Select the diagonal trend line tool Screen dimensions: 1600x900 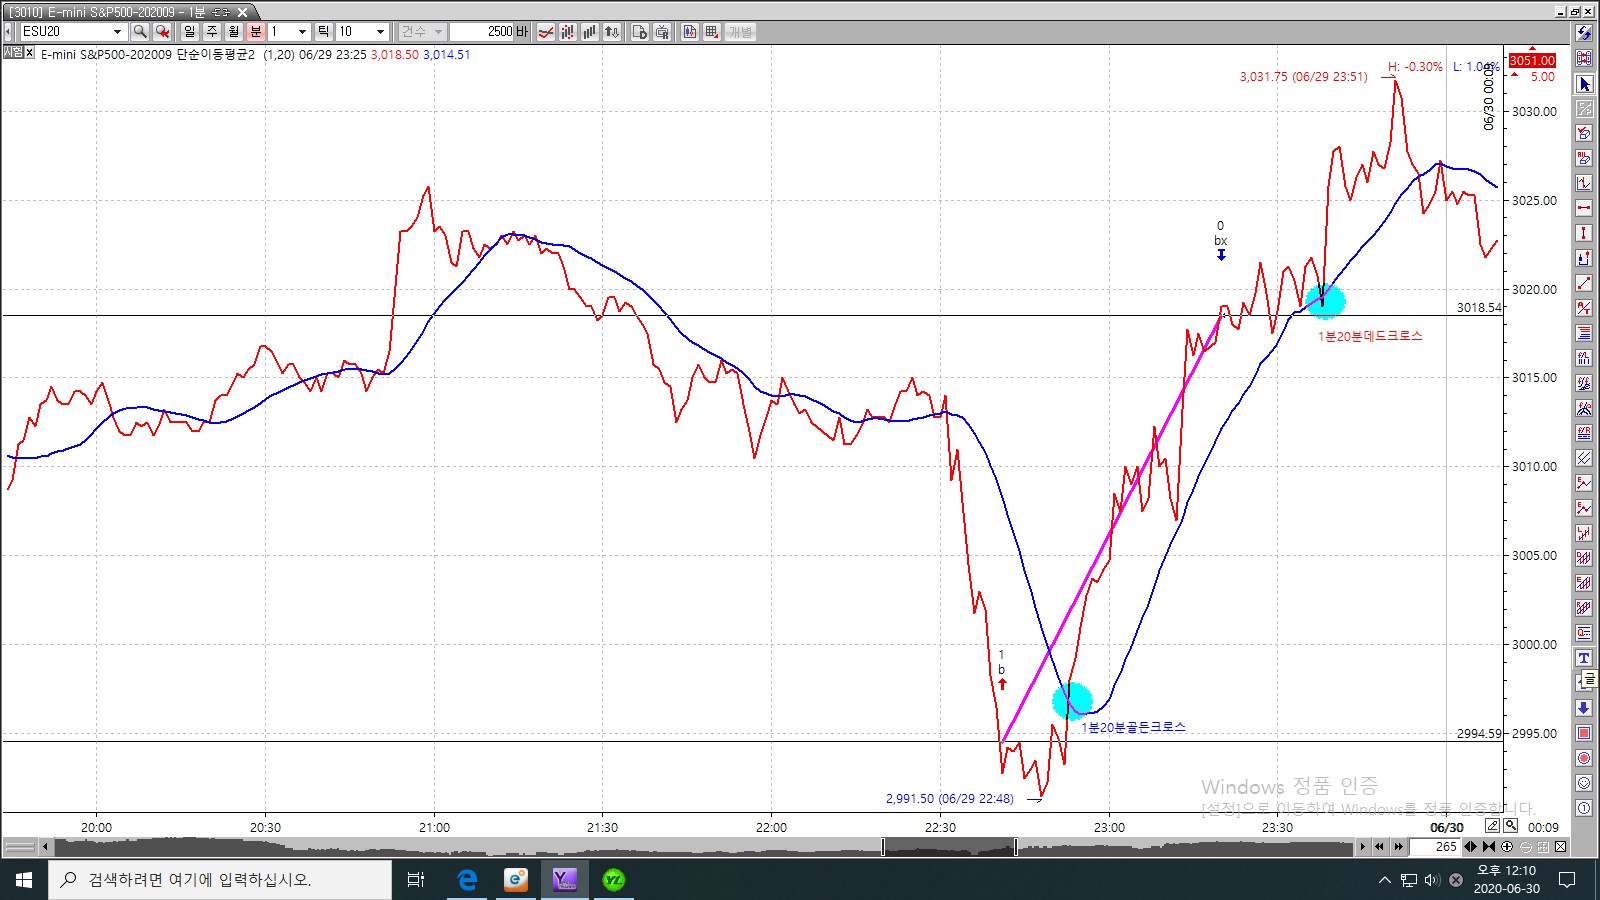(1584, 284)
